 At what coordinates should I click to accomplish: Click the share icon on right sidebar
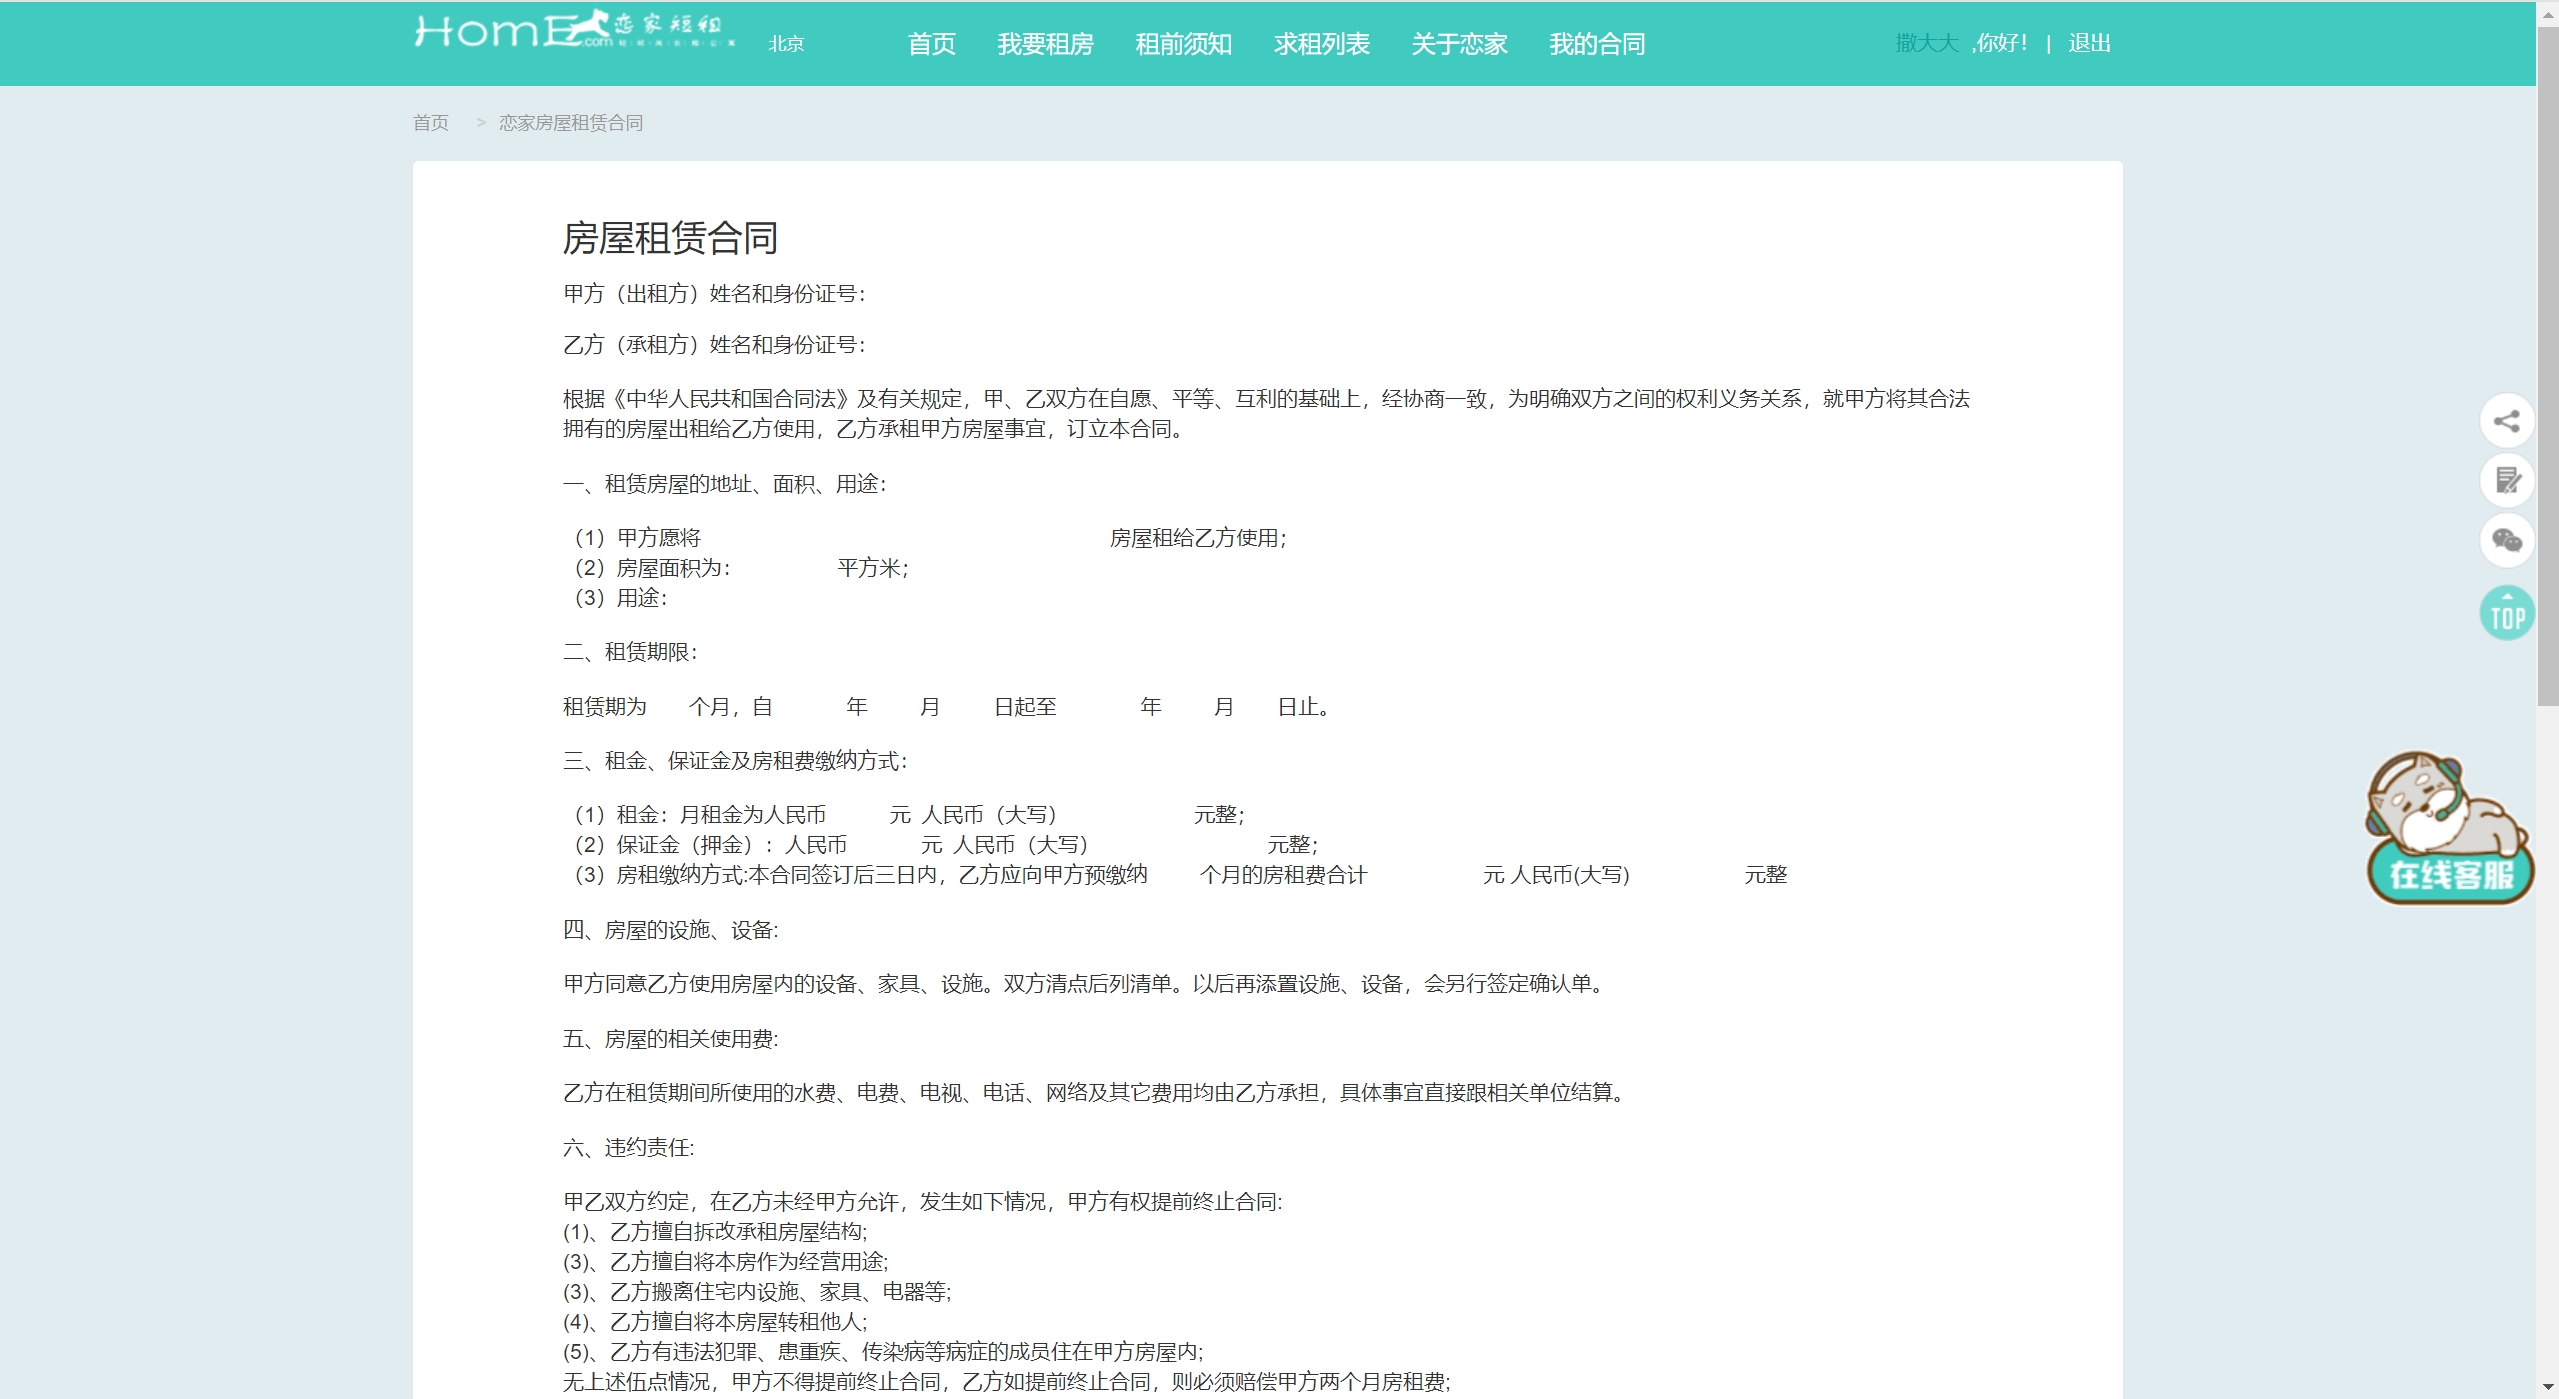click(2506, 421)
